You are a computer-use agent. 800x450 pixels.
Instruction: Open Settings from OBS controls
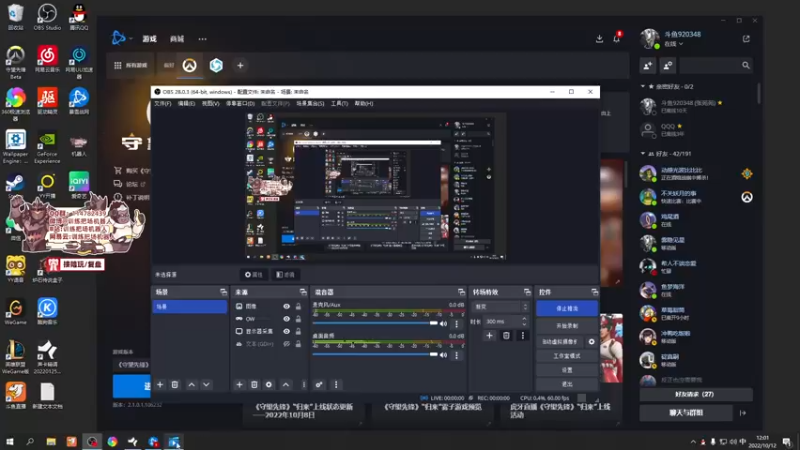pyautogui.click(x=567, y=370)
